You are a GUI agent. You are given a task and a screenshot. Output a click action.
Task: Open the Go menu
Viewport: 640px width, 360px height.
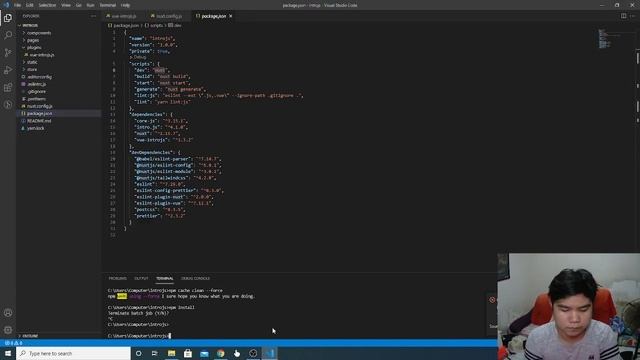coord(78,5)
